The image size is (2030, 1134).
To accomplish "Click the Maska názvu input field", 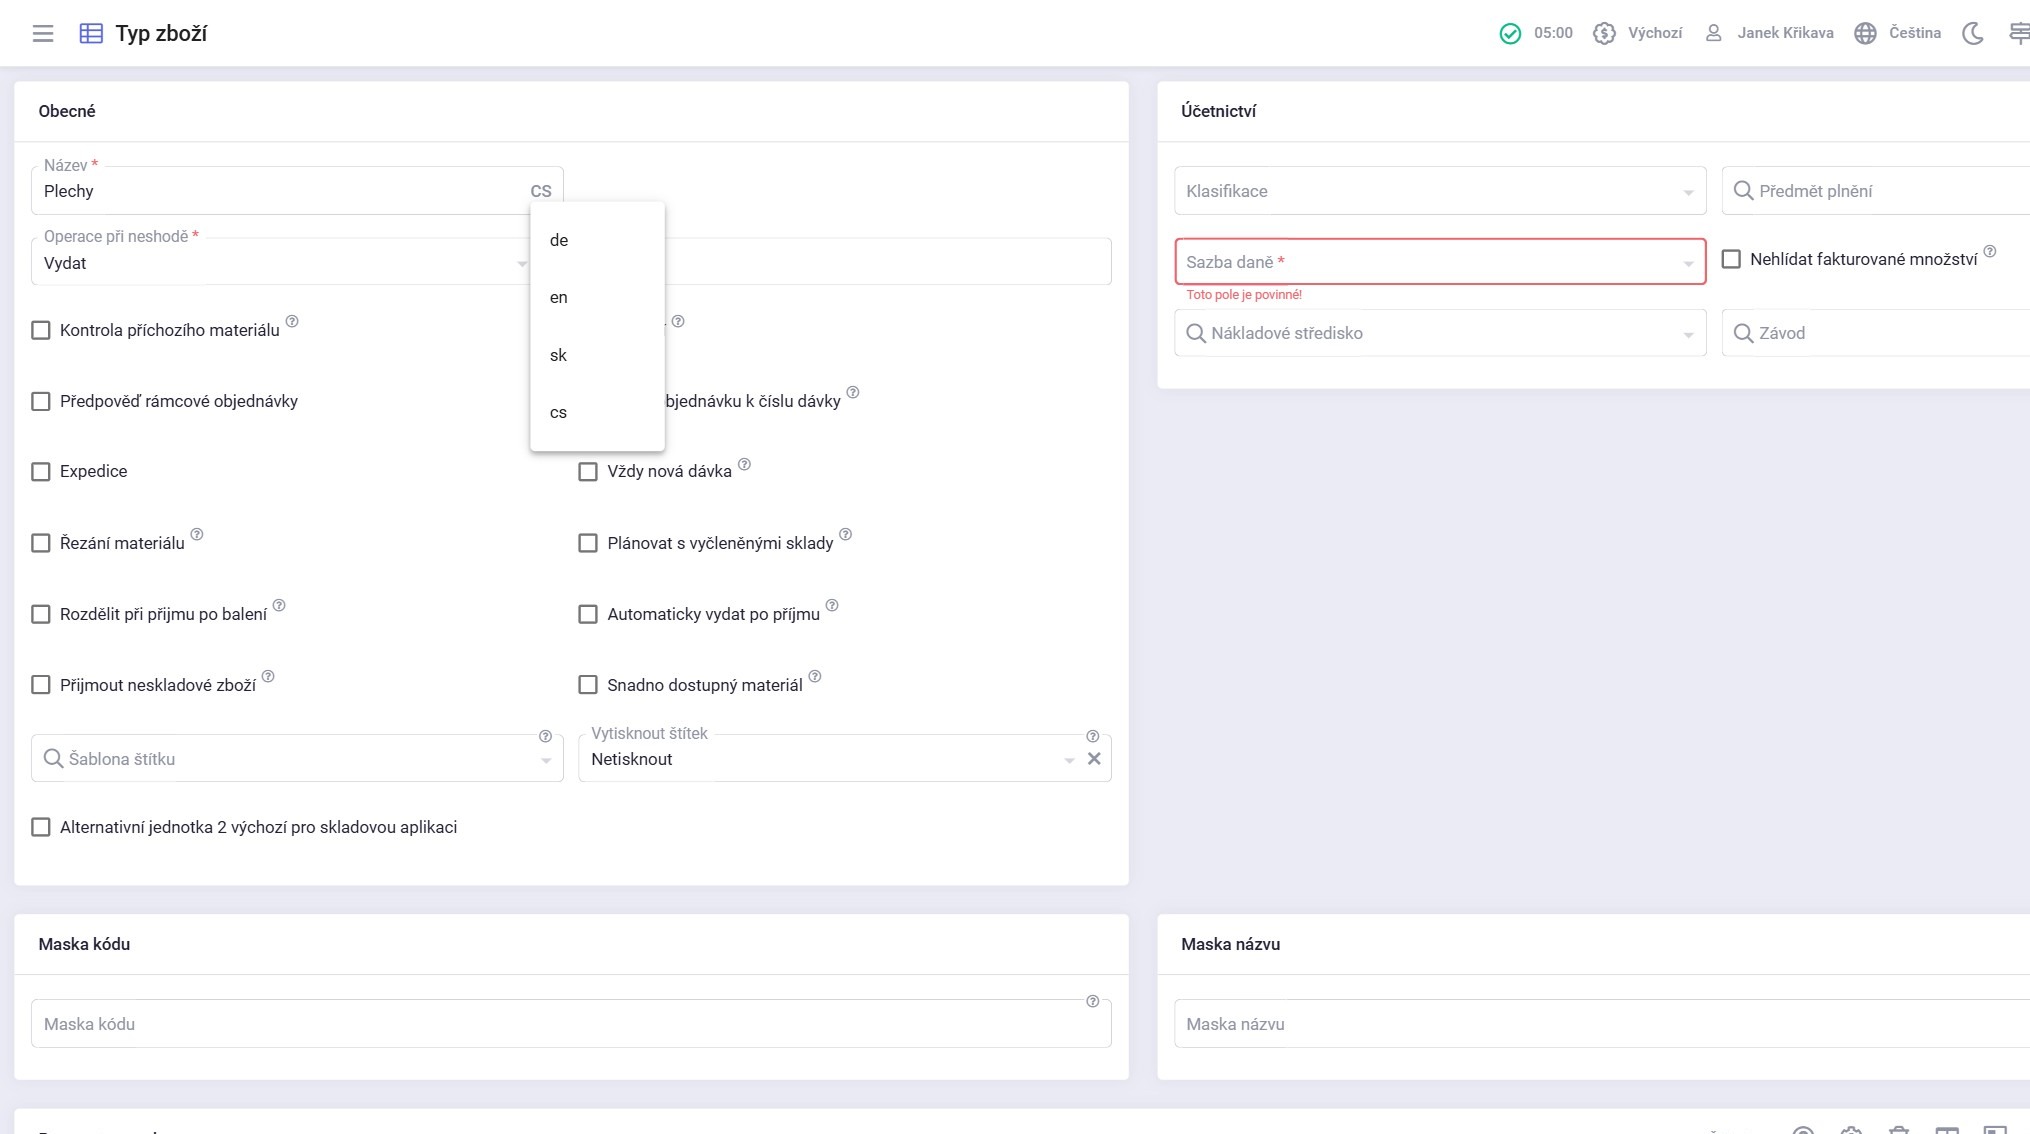I will (x=1600, y=1024).
